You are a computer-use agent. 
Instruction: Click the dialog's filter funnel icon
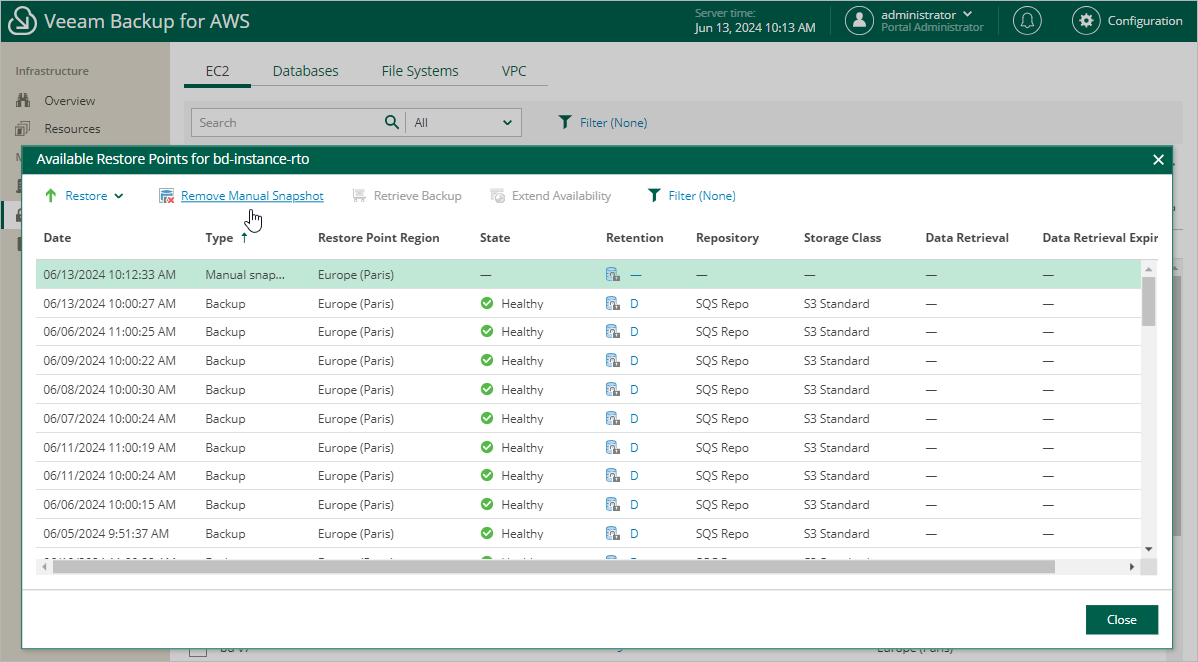point(653,196)
